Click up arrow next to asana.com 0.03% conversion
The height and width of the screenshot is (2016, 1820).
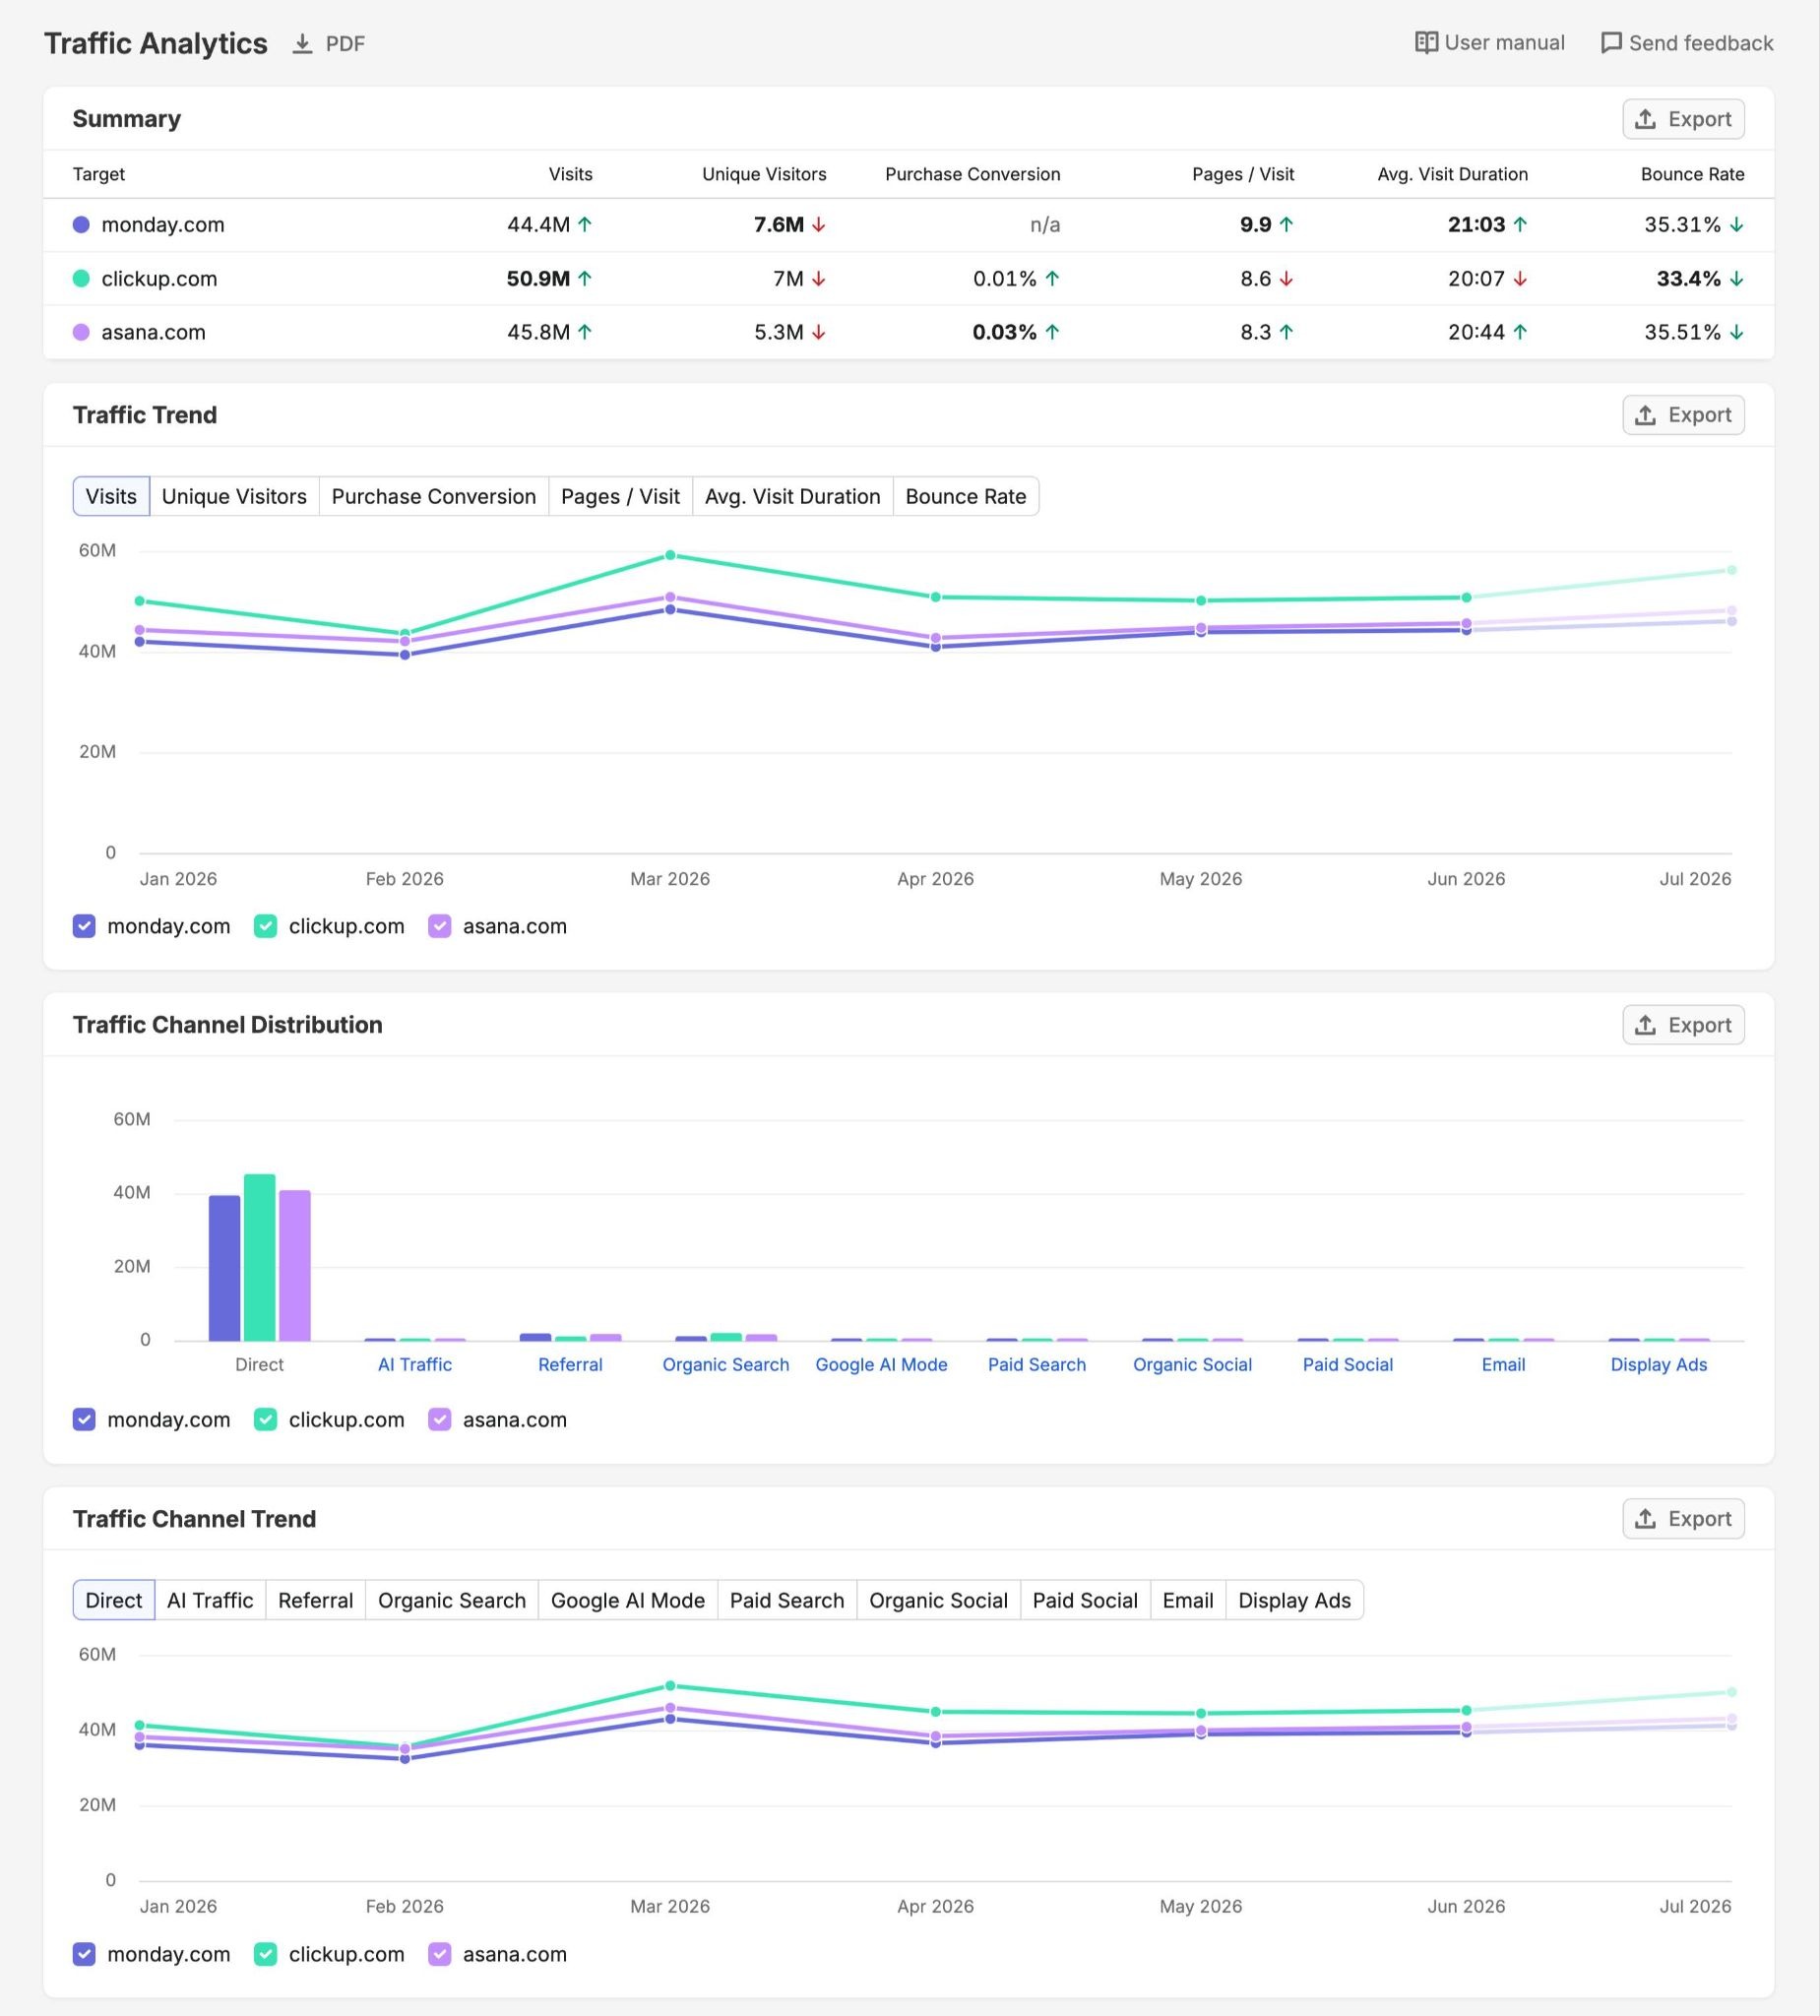point(1052,332)
